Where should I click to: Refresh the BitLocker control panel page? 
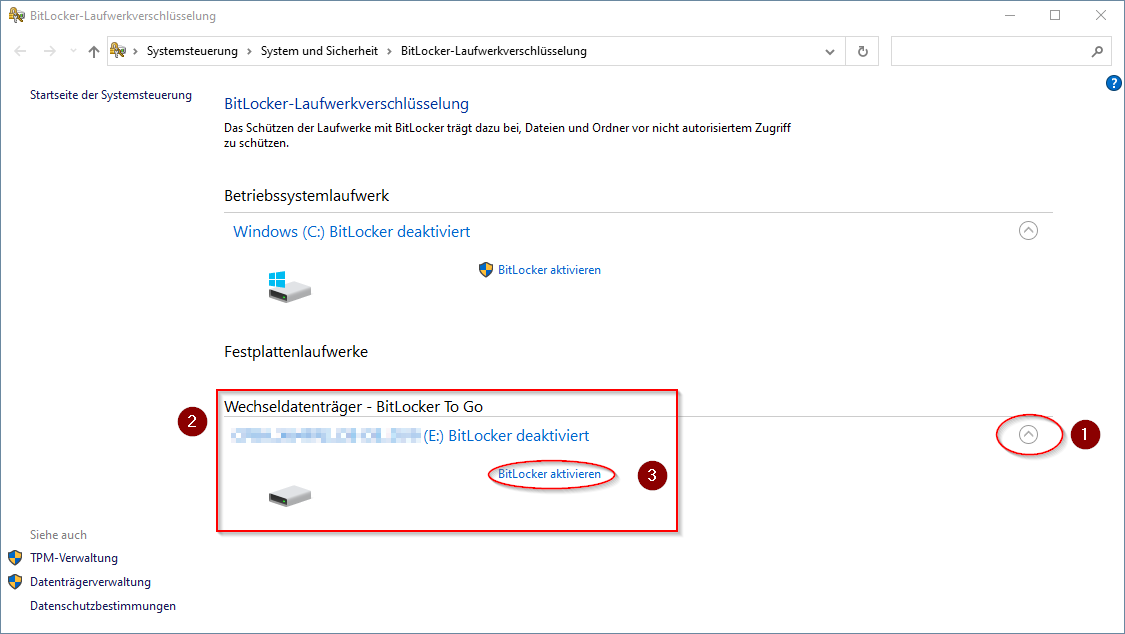tap(862, 51)
